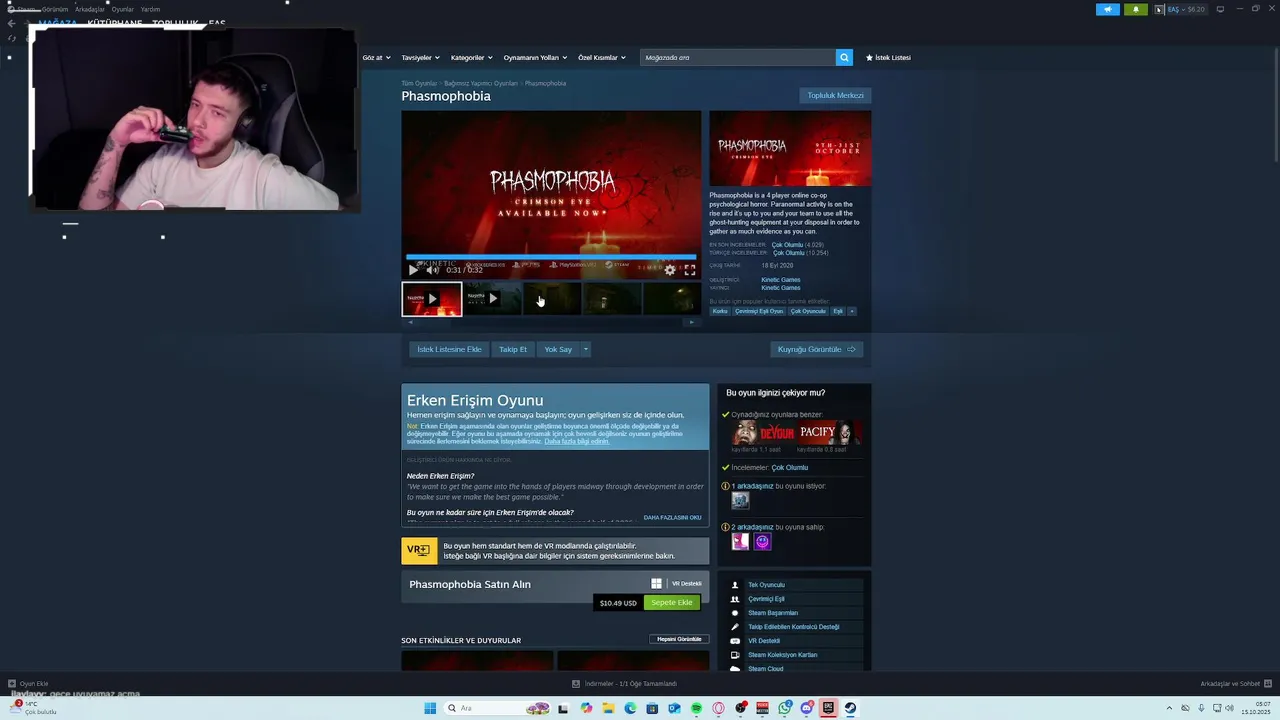Expand the Oynamanın Yolları dropdown

535,58
